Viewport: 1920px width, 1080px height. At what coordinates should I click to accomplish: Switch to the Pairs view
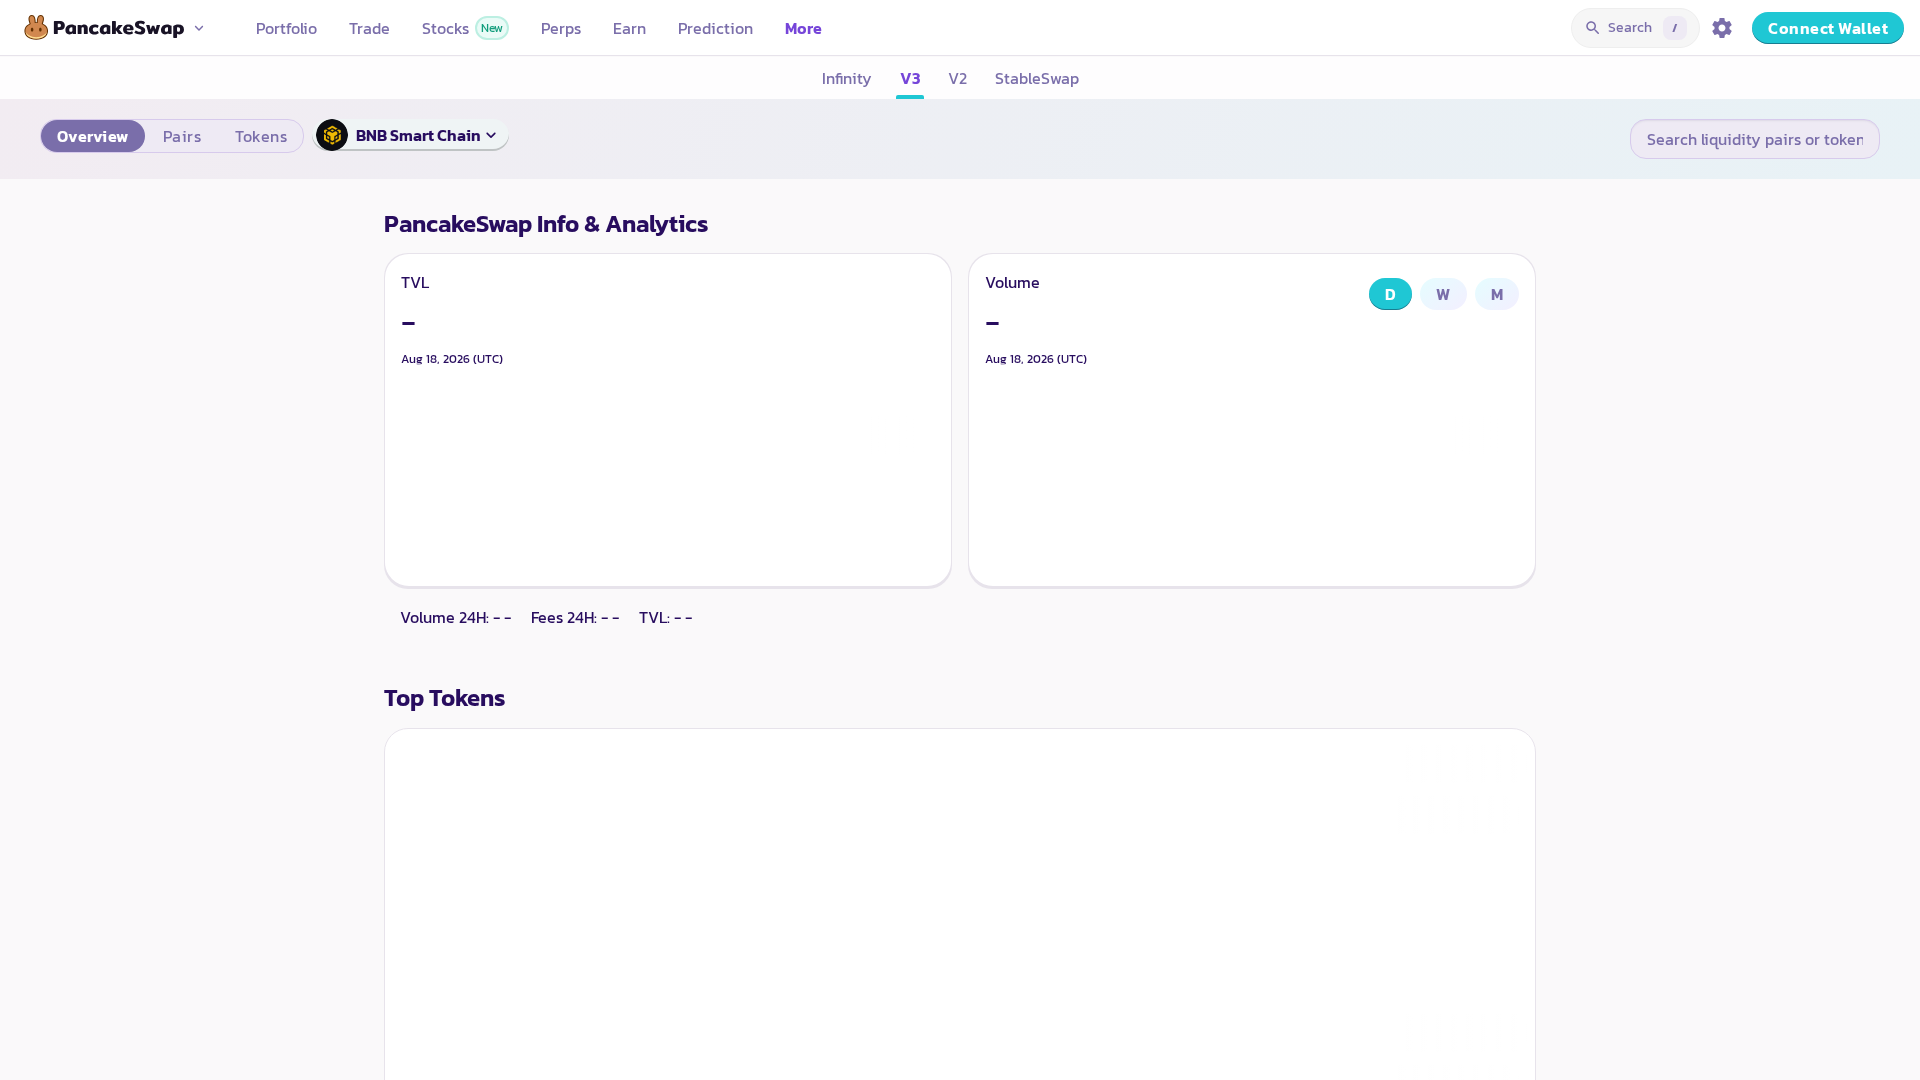coord(182,136)
